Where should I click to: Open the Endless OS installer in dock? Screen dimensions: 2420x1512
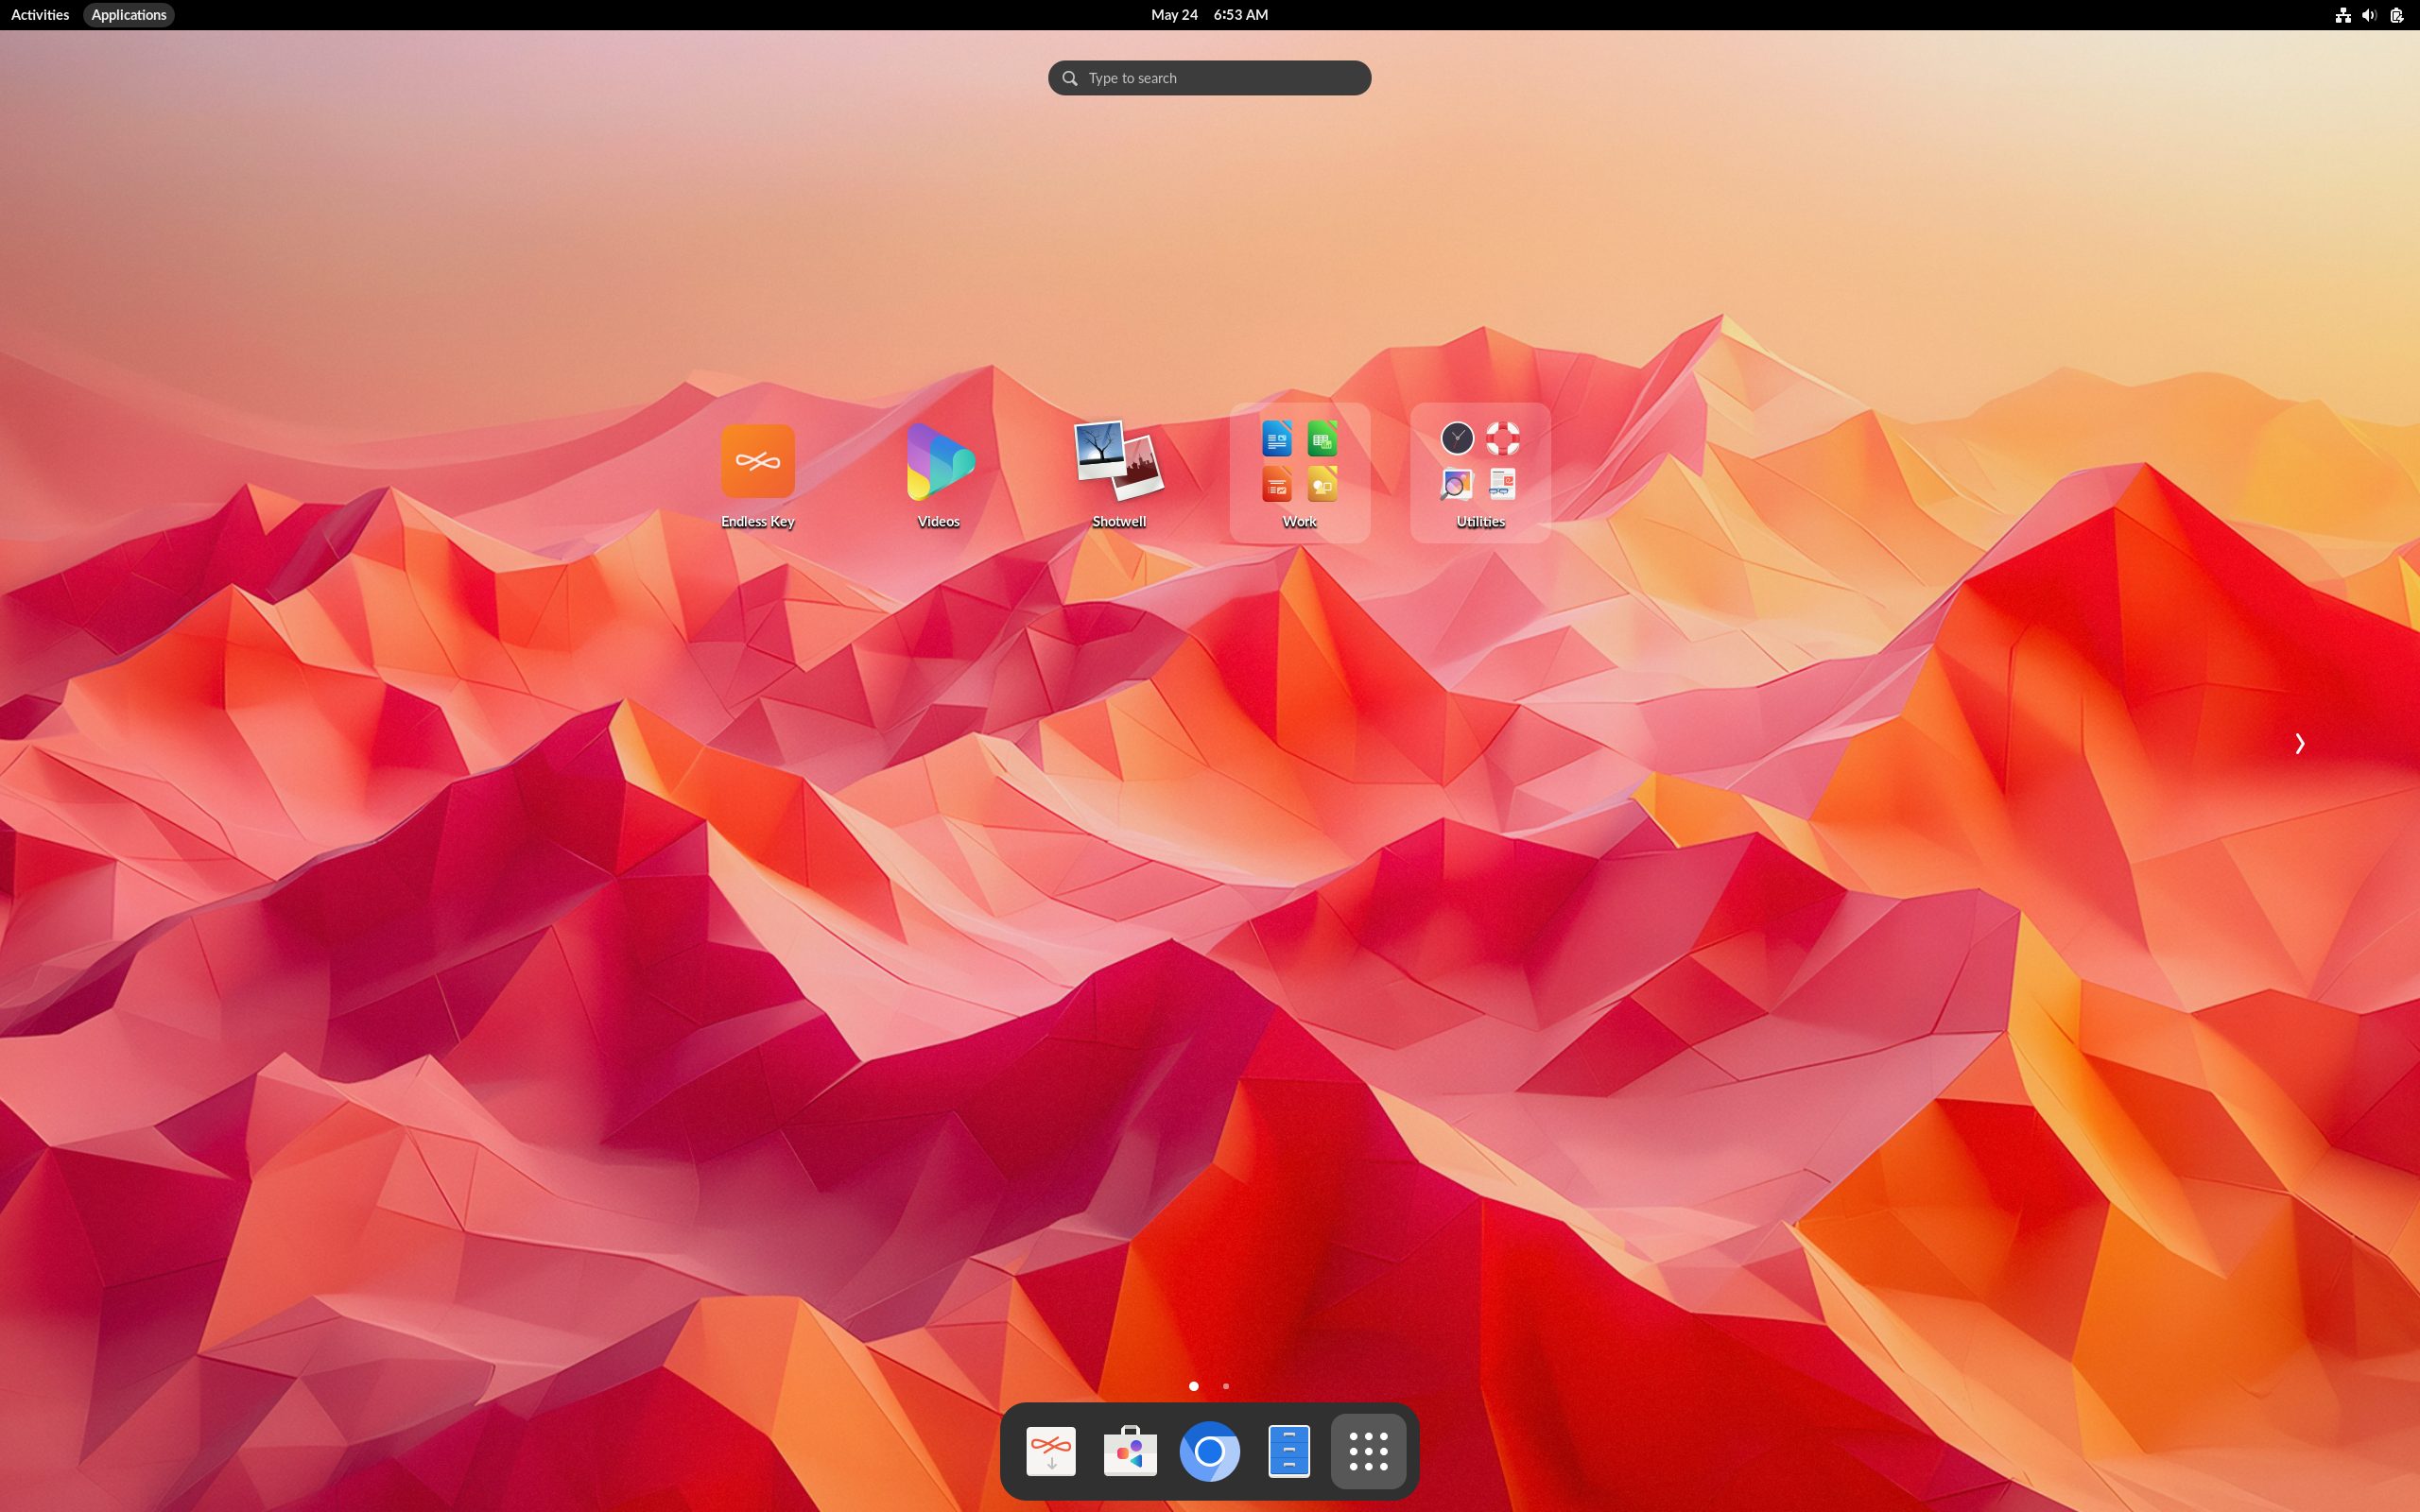click(1050, 1451)
